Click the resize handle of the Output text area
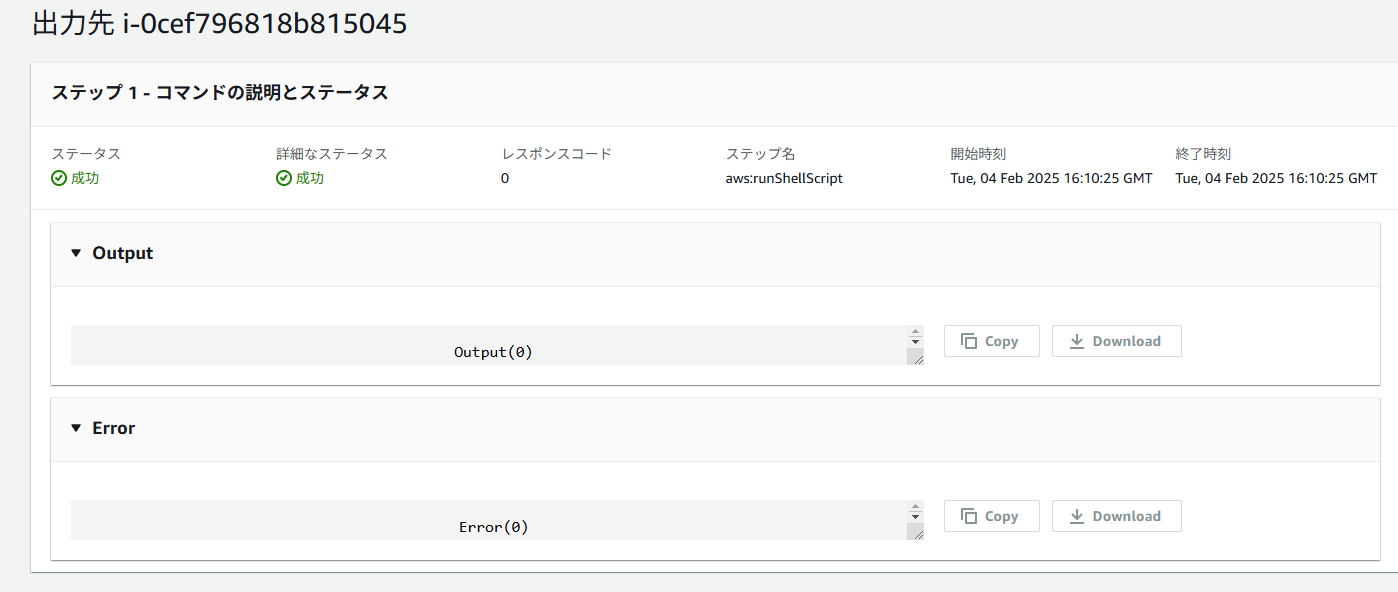The height and width of the screenshot is (592, 1398). [x=915, y=357]
